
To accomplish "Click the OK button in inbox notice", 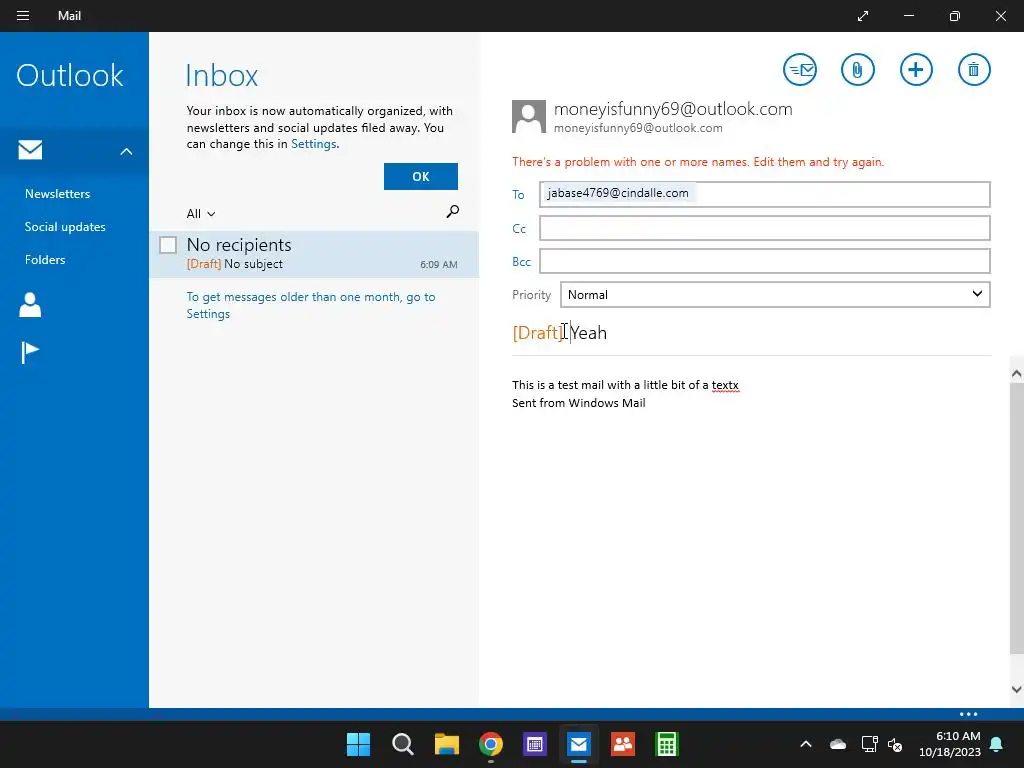I will point(421,176).
